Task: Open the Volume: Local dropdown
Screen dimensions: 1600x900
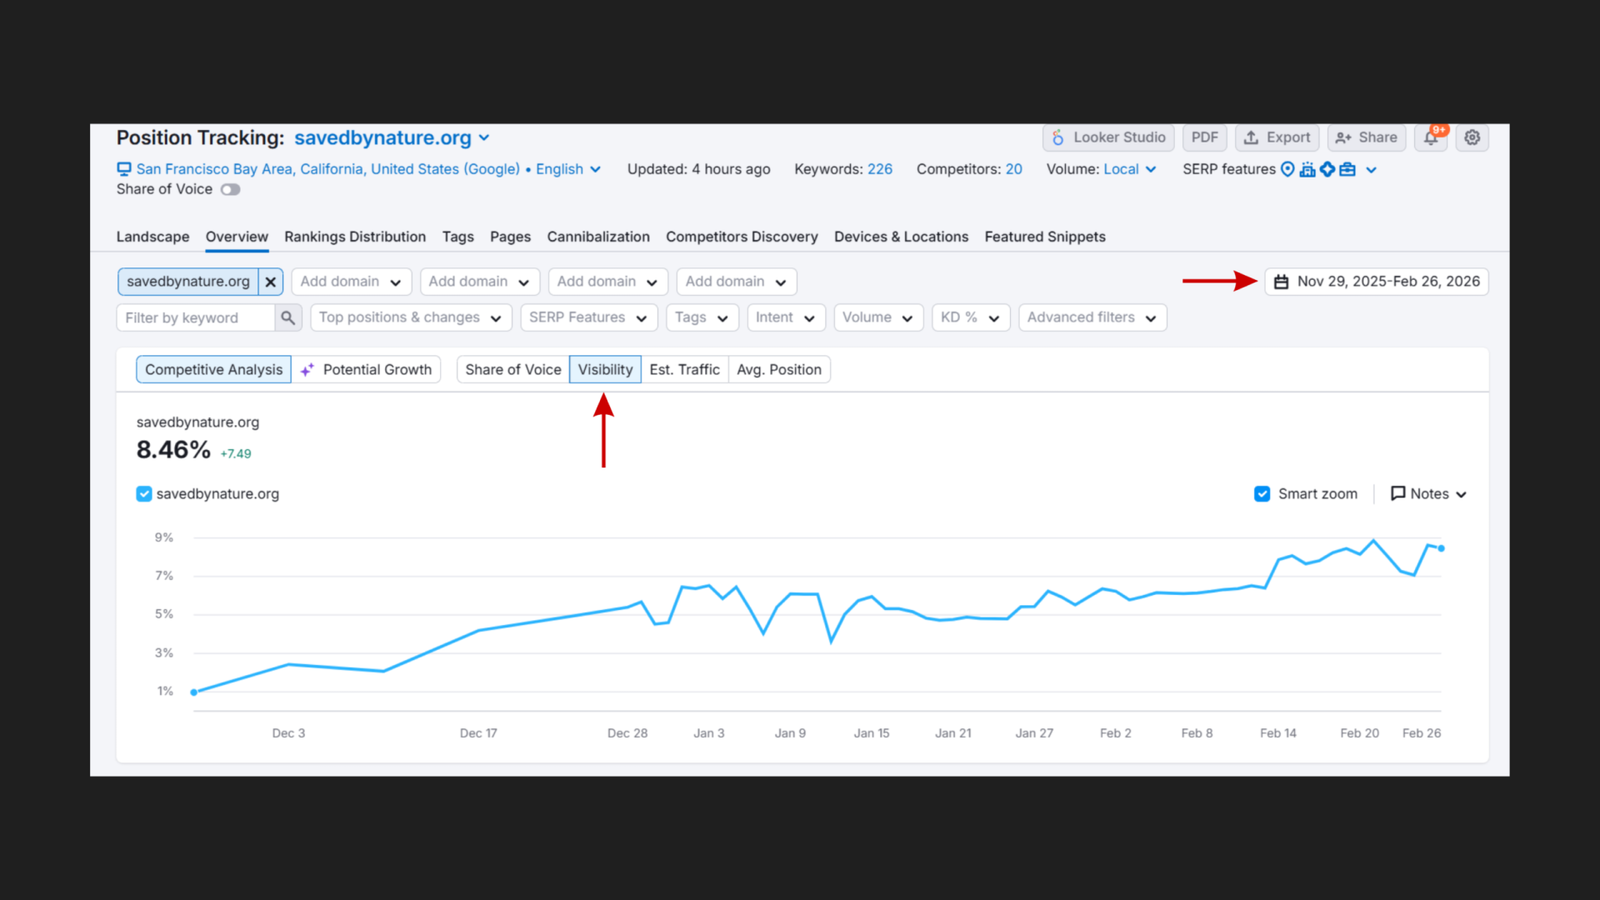Action: coord(1129,169)
